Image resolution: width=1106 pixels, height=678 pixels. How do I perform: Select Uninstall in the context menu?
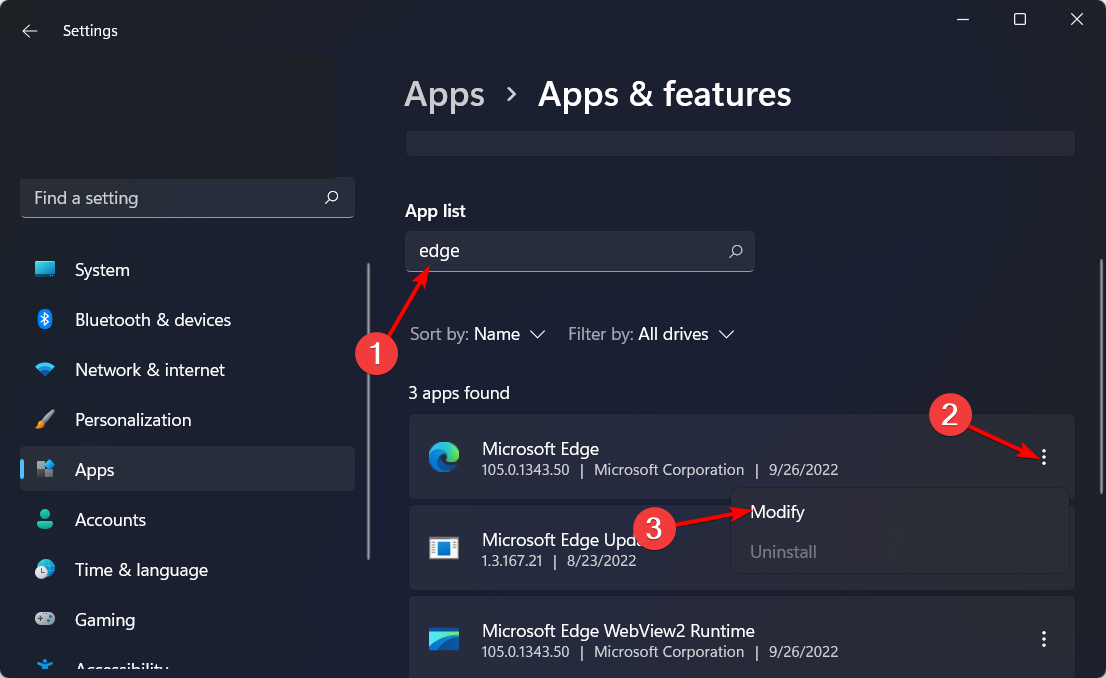coord(784,552)
